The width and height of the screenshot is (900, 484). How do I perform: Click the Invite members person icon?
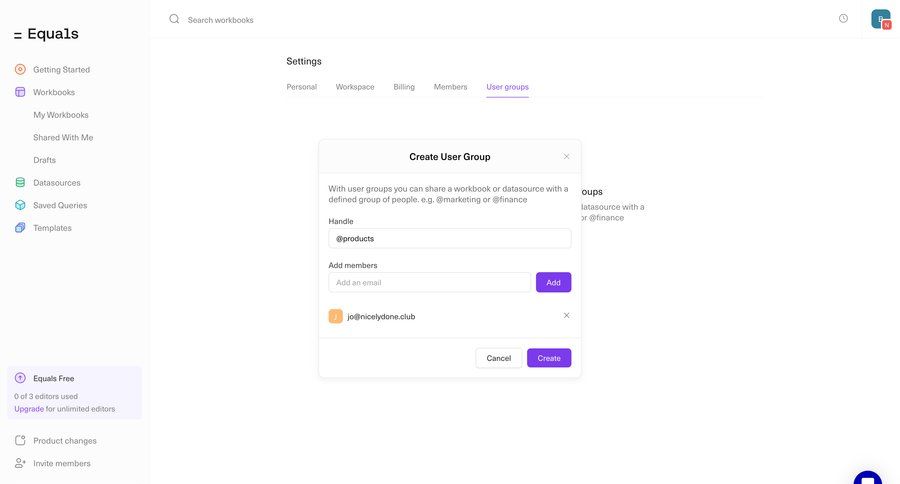pyautogui.click(x=20, y=463)
